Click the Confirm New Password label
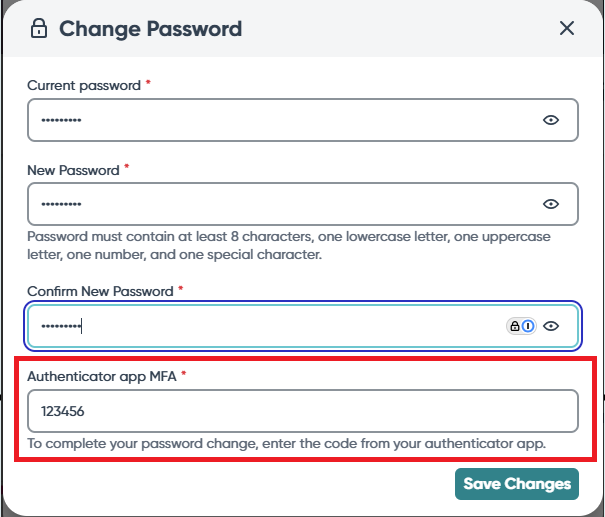605x517 pixels. 100,291
